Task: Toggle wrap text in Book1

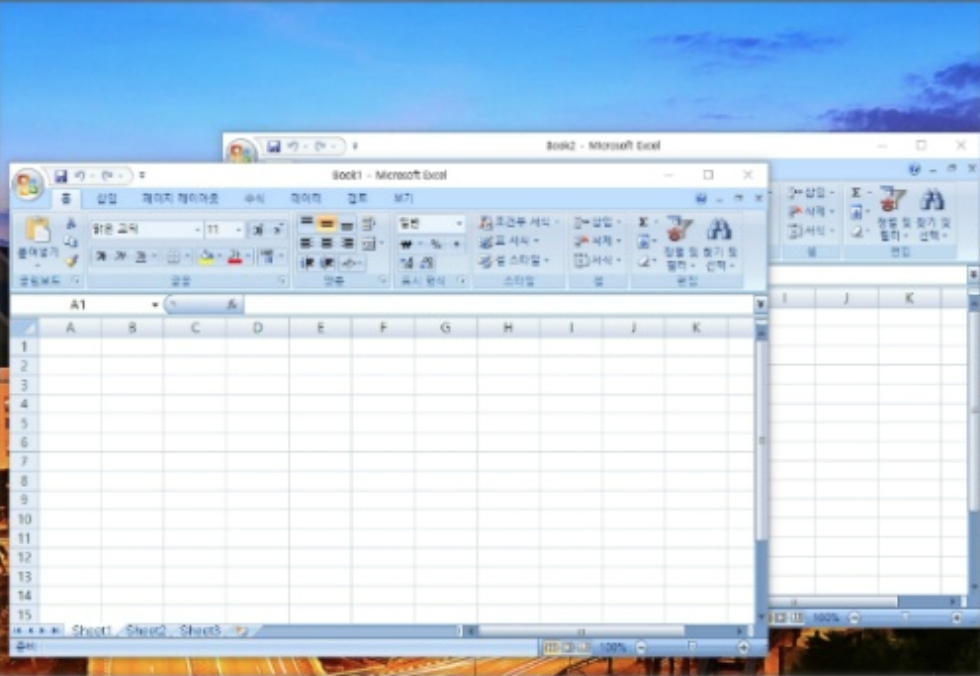Action: click(369, 223)
